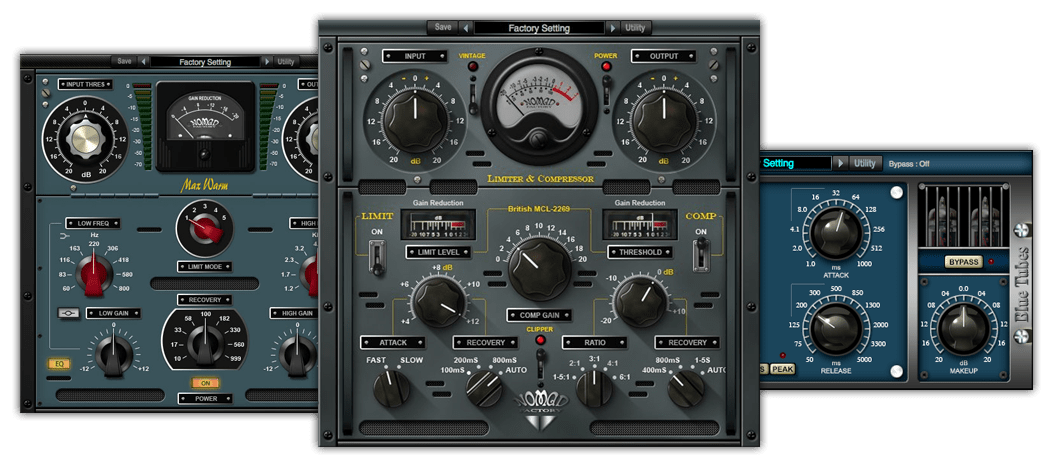Screen dimensions: 1053x467
Task: Click the 'COMP GAIN' label plate
Action: 539,315
